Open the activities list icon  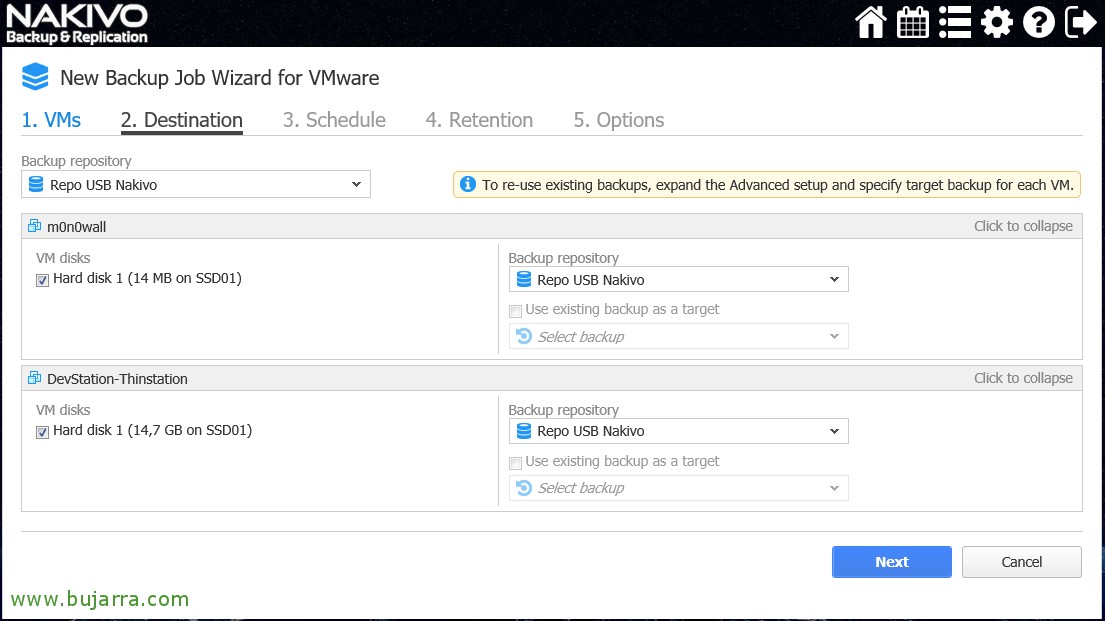[x=955, y=22]
